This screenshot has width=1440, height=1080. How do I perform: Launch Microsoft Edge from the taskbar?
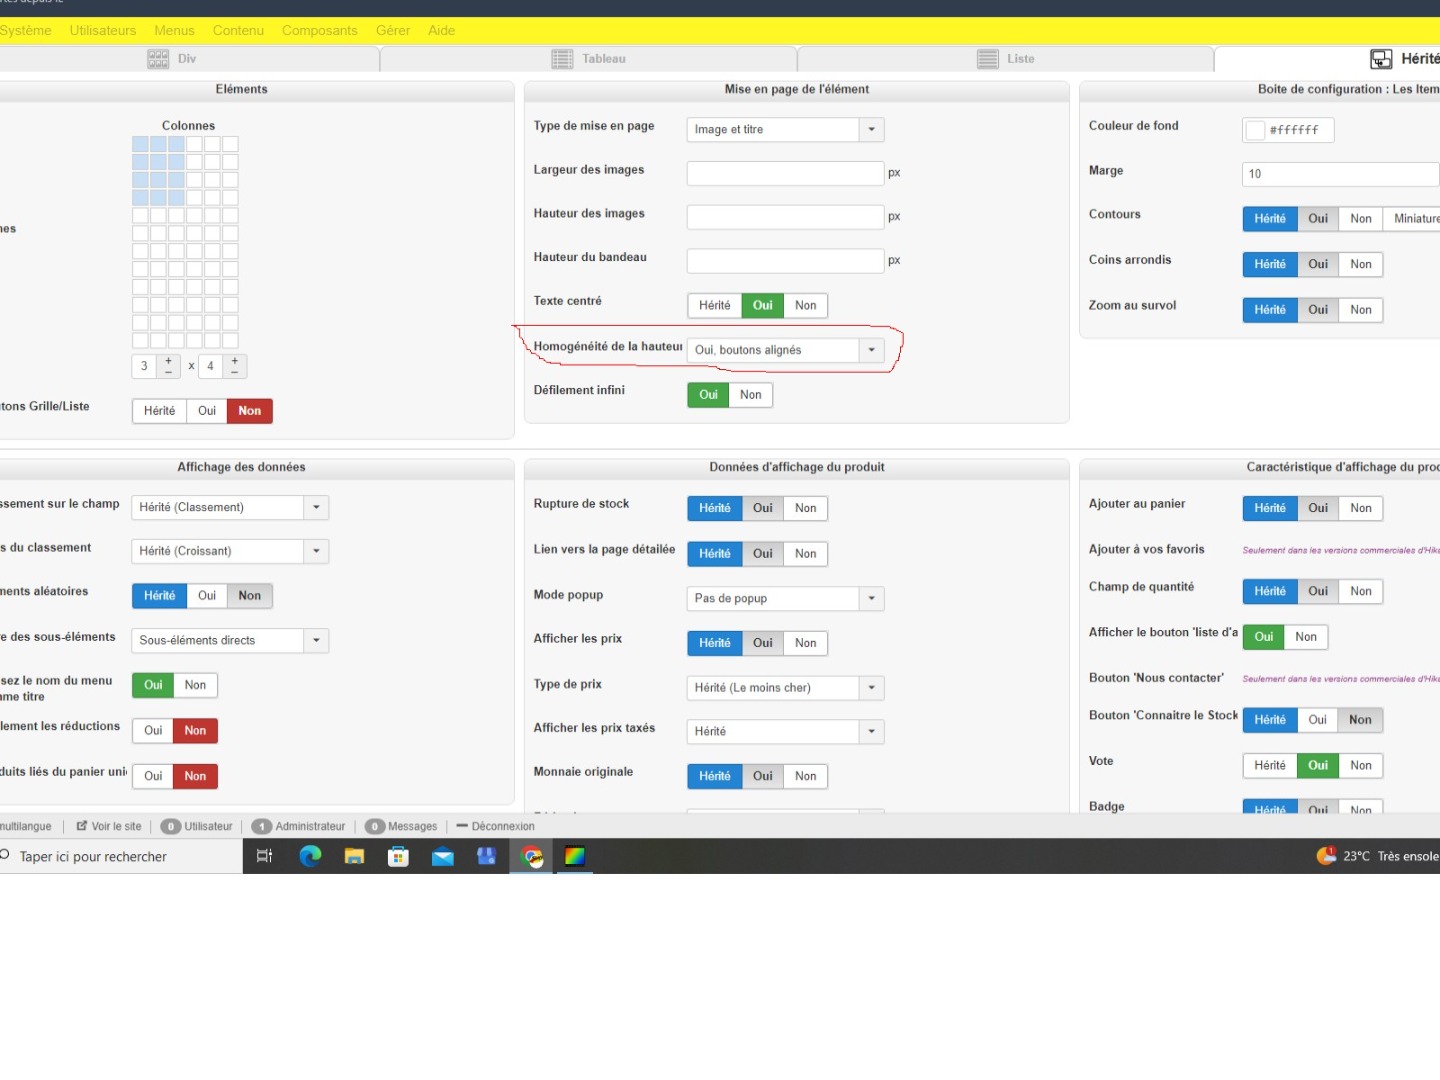(310, 856)
